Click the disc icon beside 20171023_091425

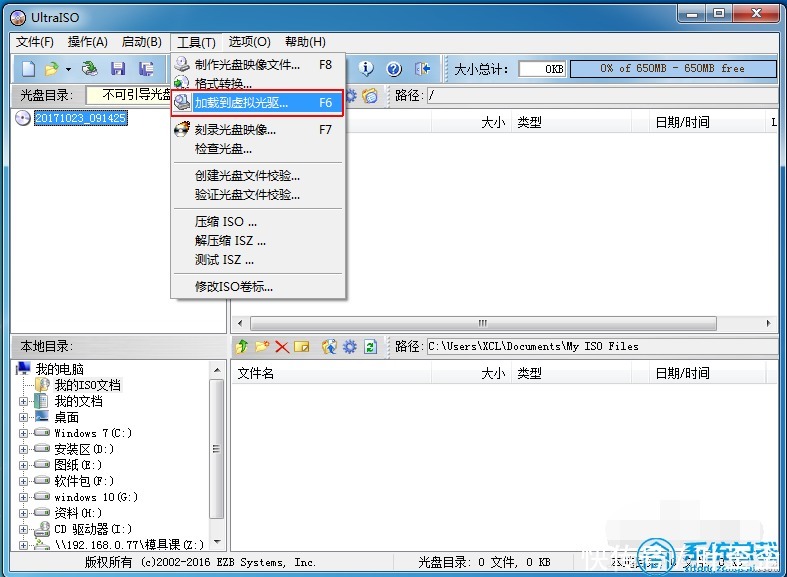[x=23, y=118]
